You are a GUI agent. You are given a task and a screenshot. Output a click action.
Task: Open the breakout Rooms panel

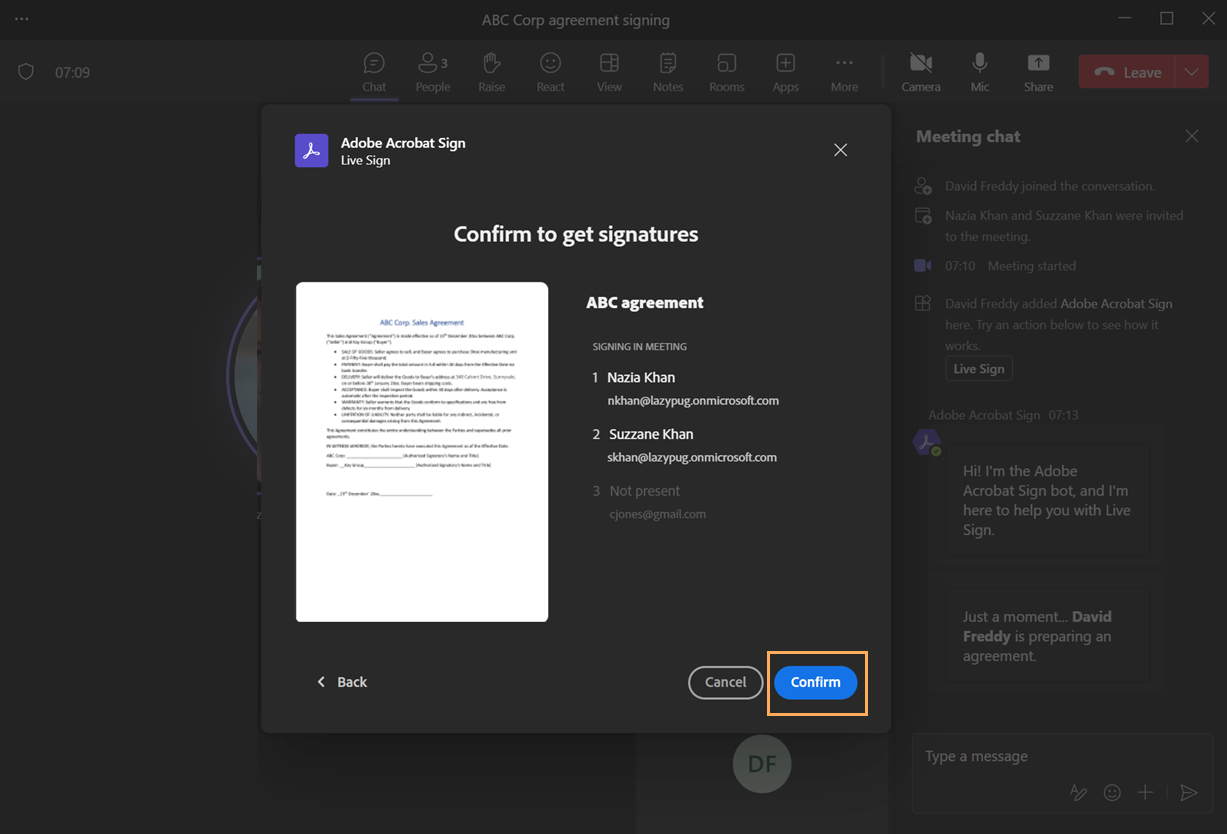tap(726, 71)
